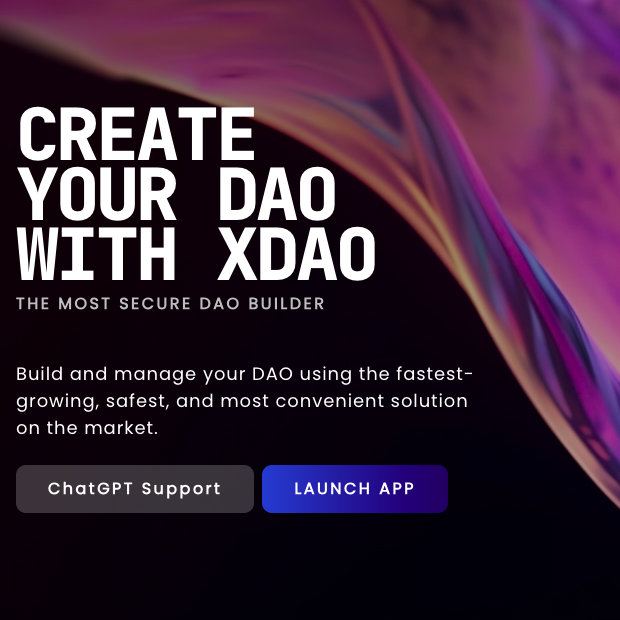
Task: Open ChatGPT Support
Action: 135,489
